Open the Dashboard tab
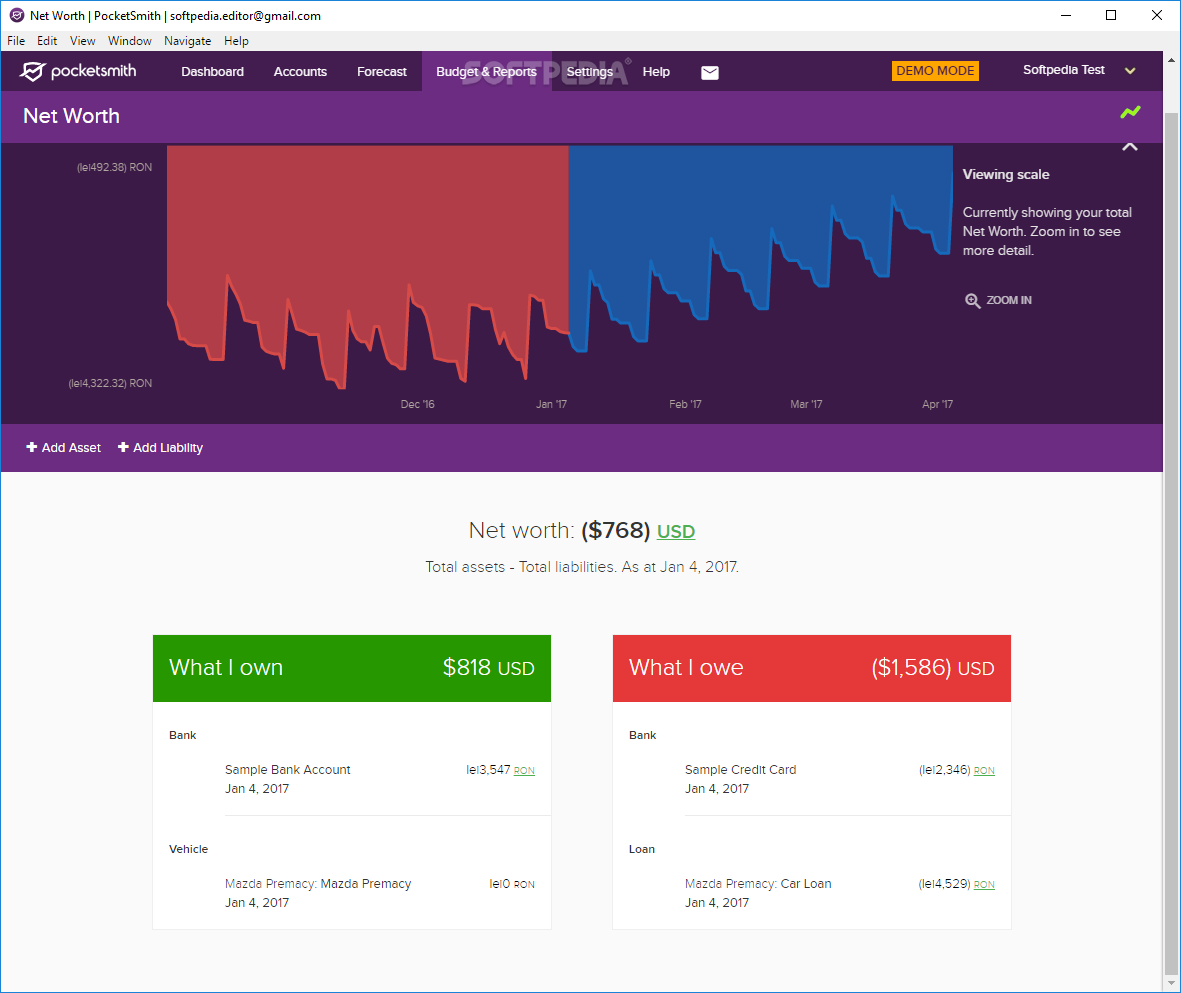This screenshot has width=1181, height=993. tap(212, 72)
